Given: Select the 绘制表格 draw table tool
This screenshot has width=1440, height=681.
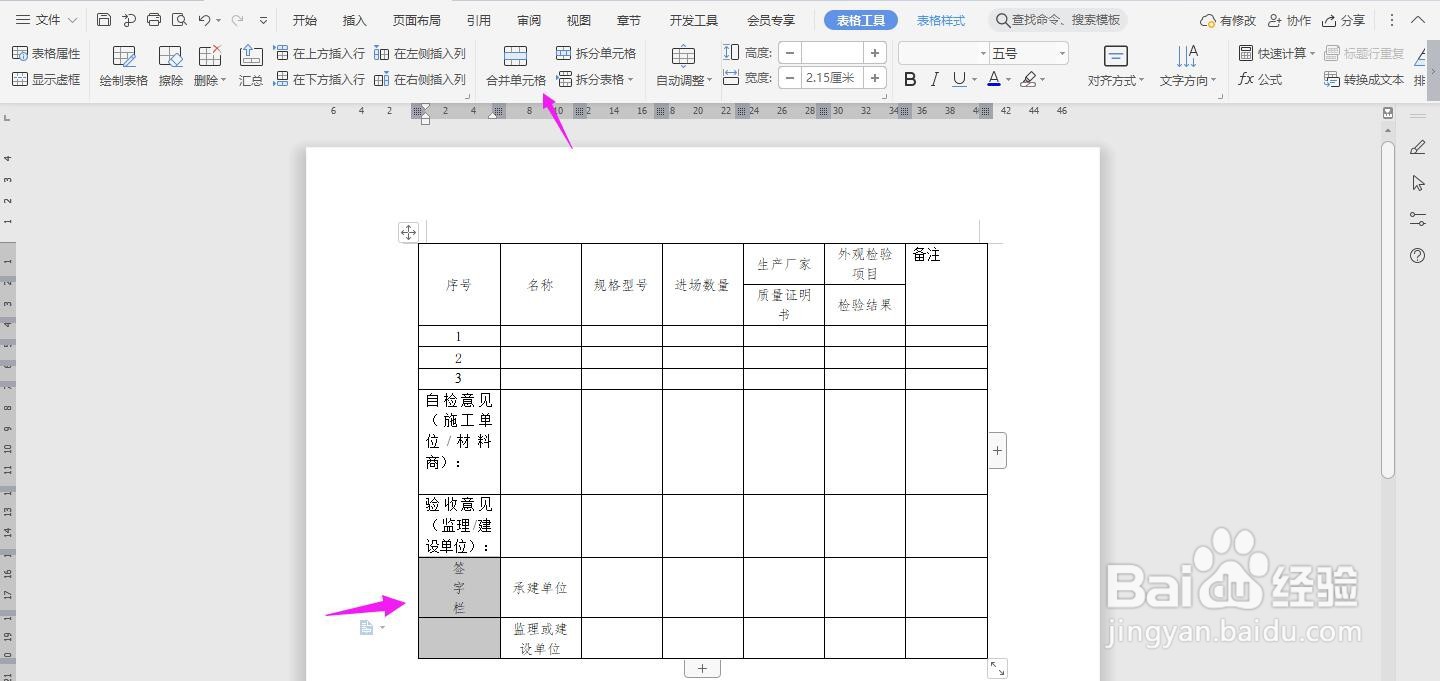Looking at the screenshot, I should pos(122,66).
